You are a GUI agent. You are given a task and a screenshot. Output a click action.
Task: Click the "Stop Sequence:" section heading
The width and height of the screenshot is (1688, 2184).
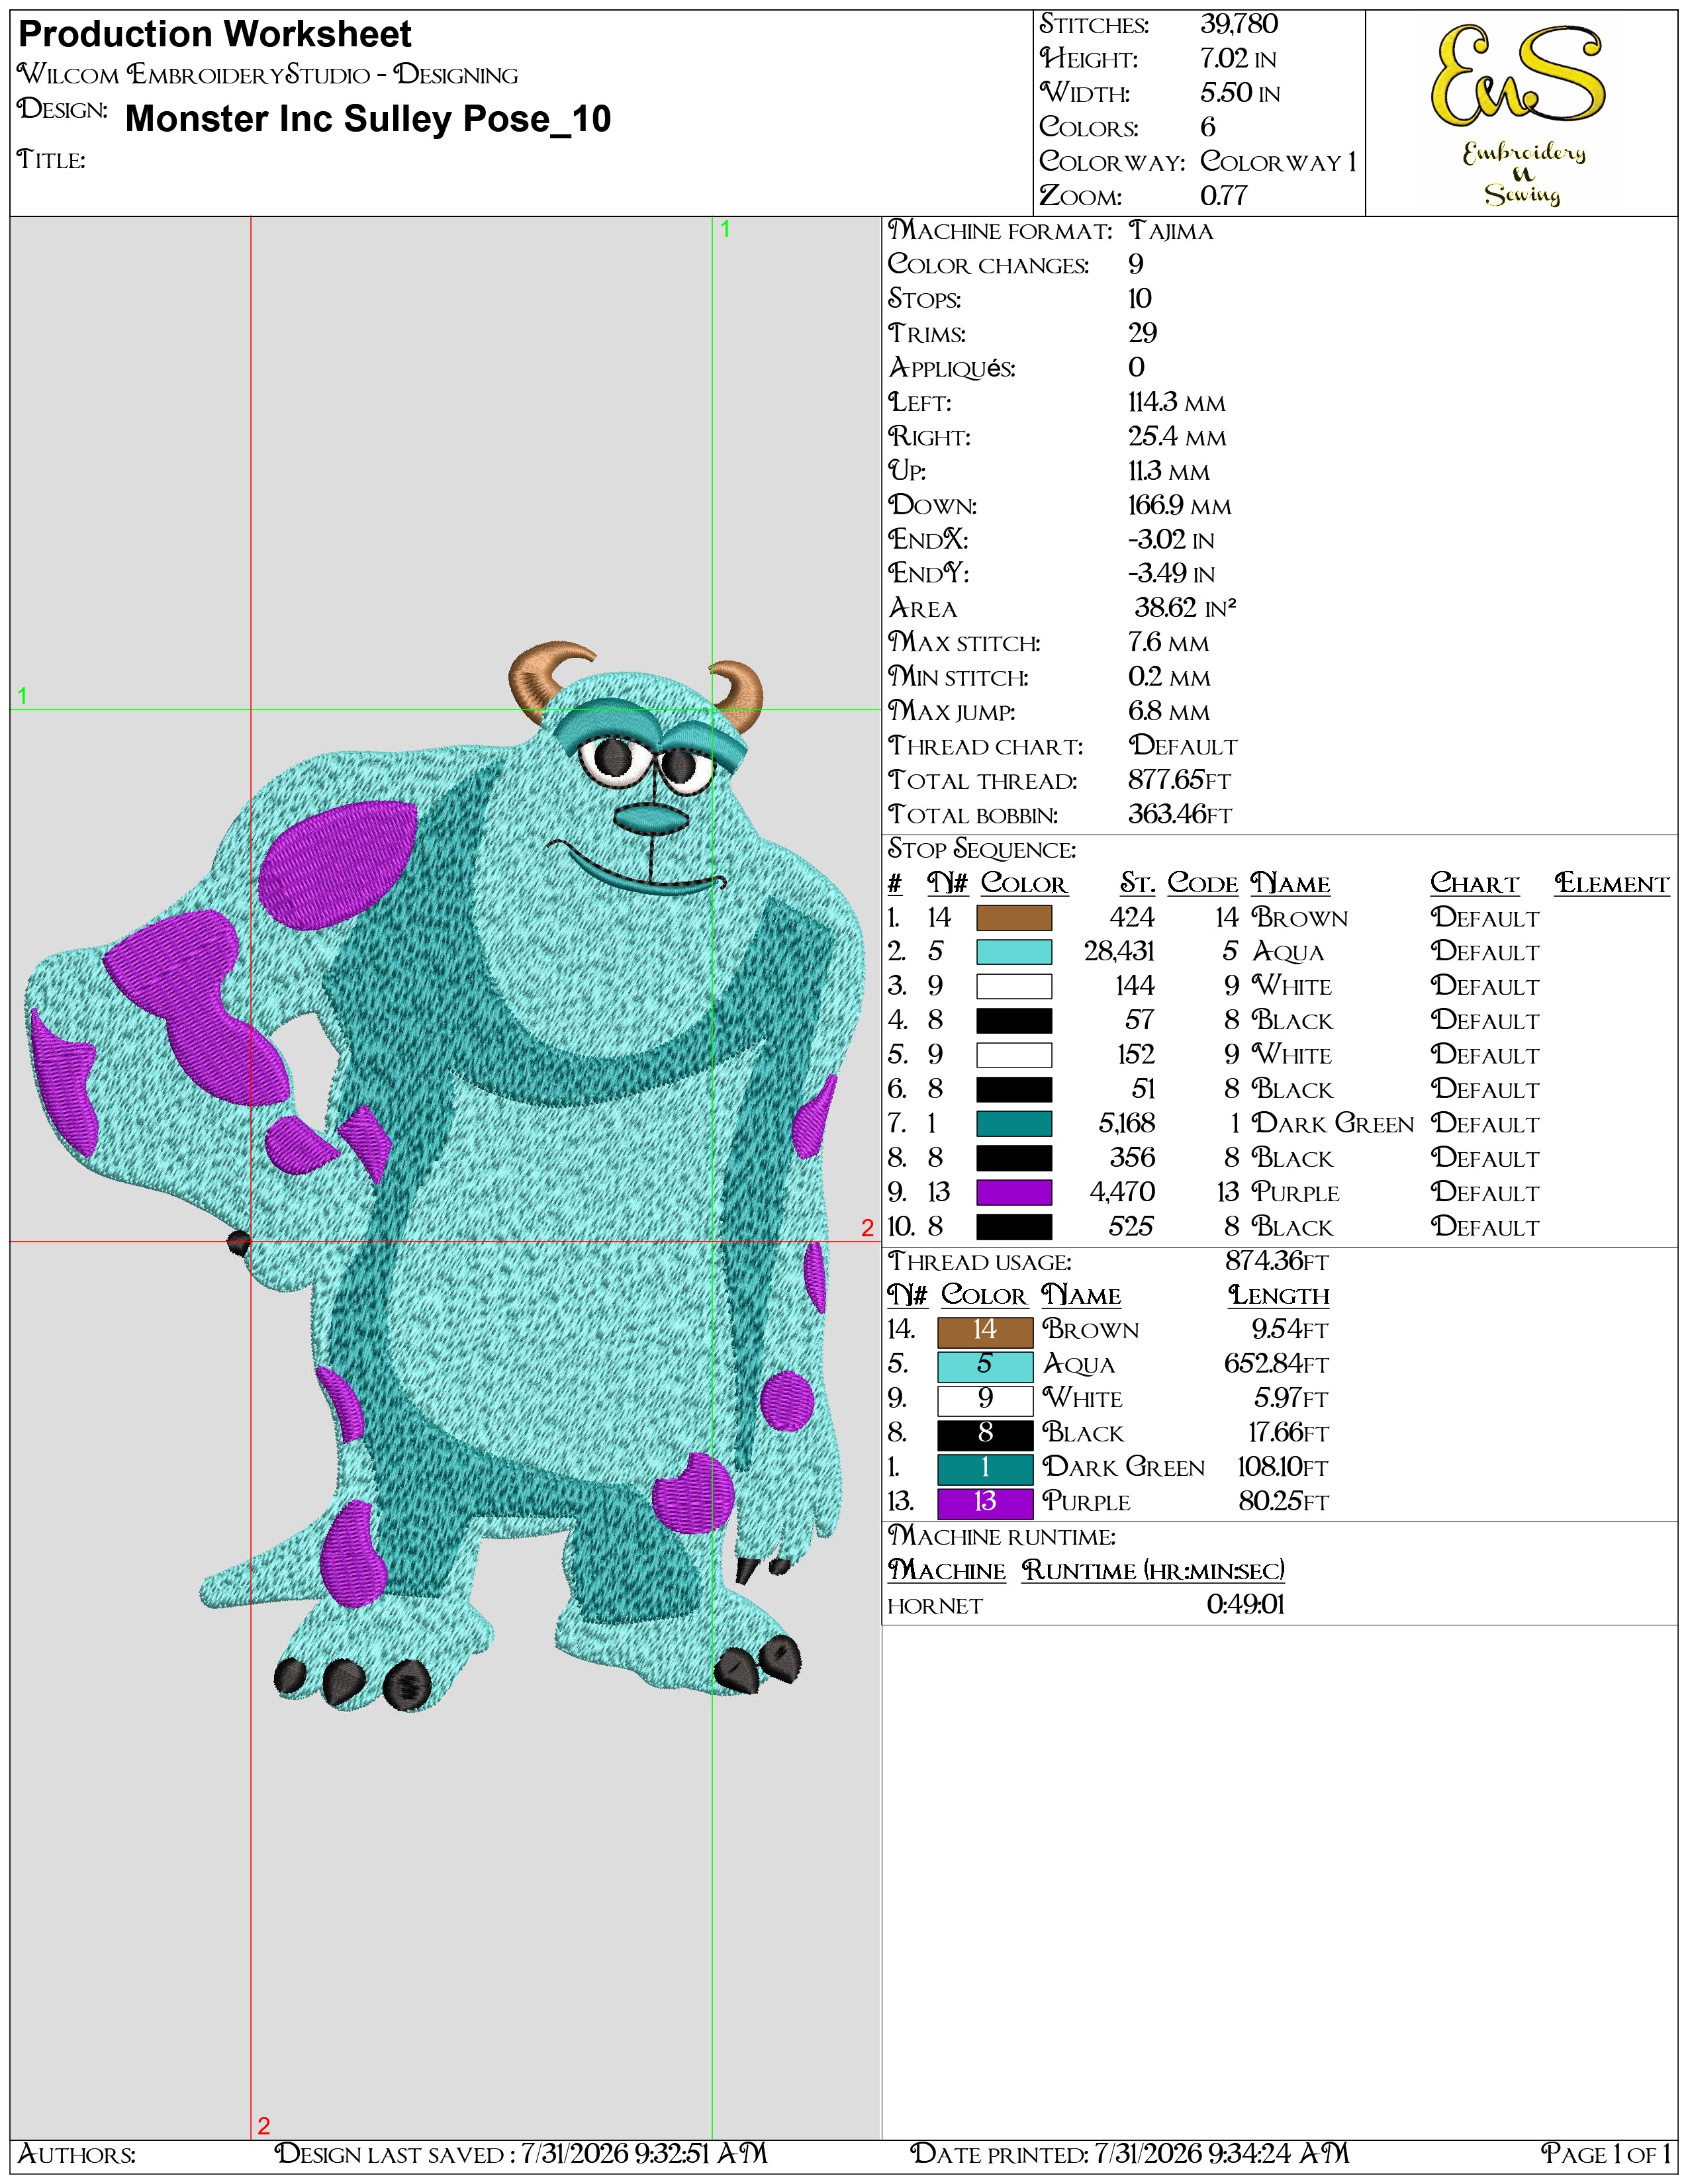point(982,850)
